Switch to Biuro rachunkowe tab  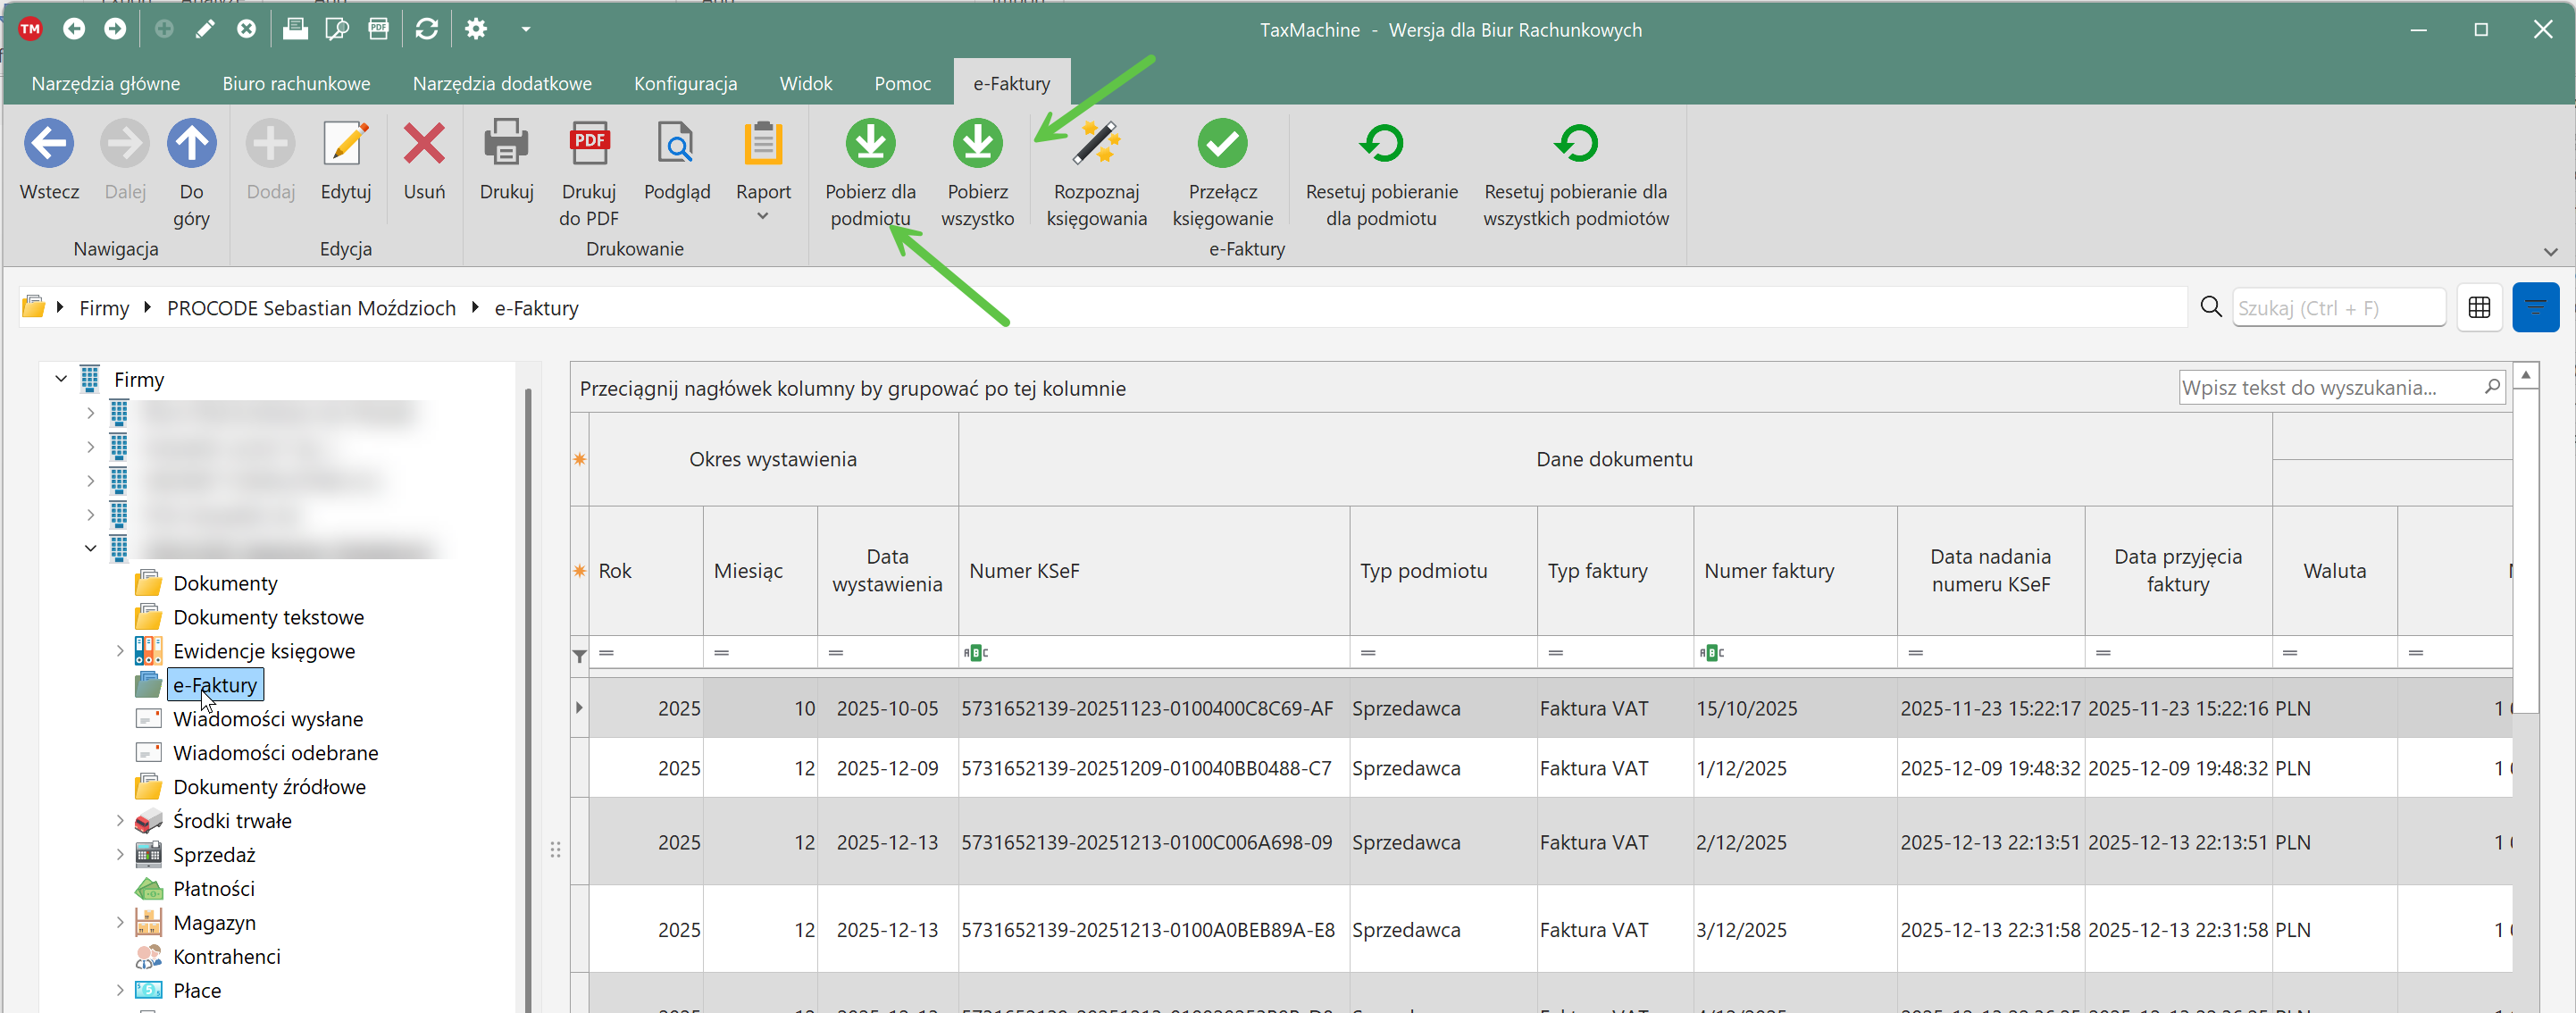[x=296, y=83]
